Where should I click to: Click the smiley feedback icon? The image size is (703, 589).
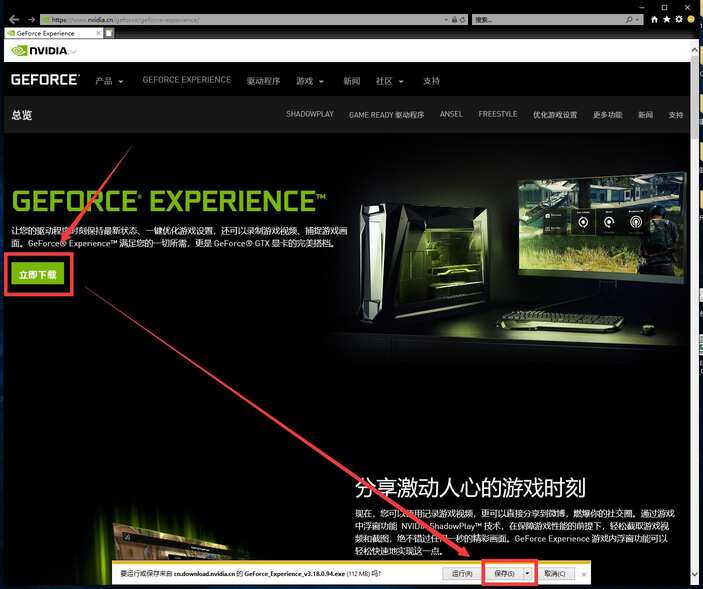pos(691,19)
